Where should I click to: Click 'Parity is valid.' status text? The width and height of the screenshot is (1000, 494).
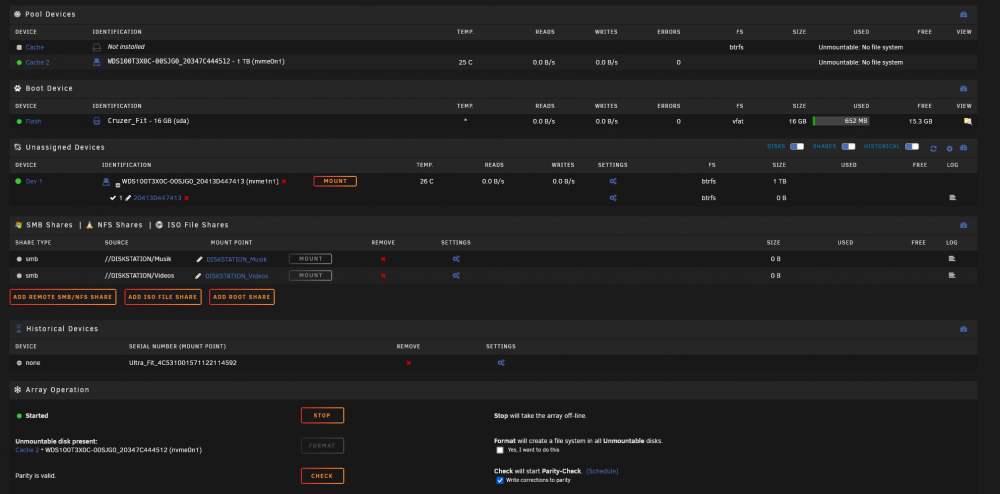35,476
